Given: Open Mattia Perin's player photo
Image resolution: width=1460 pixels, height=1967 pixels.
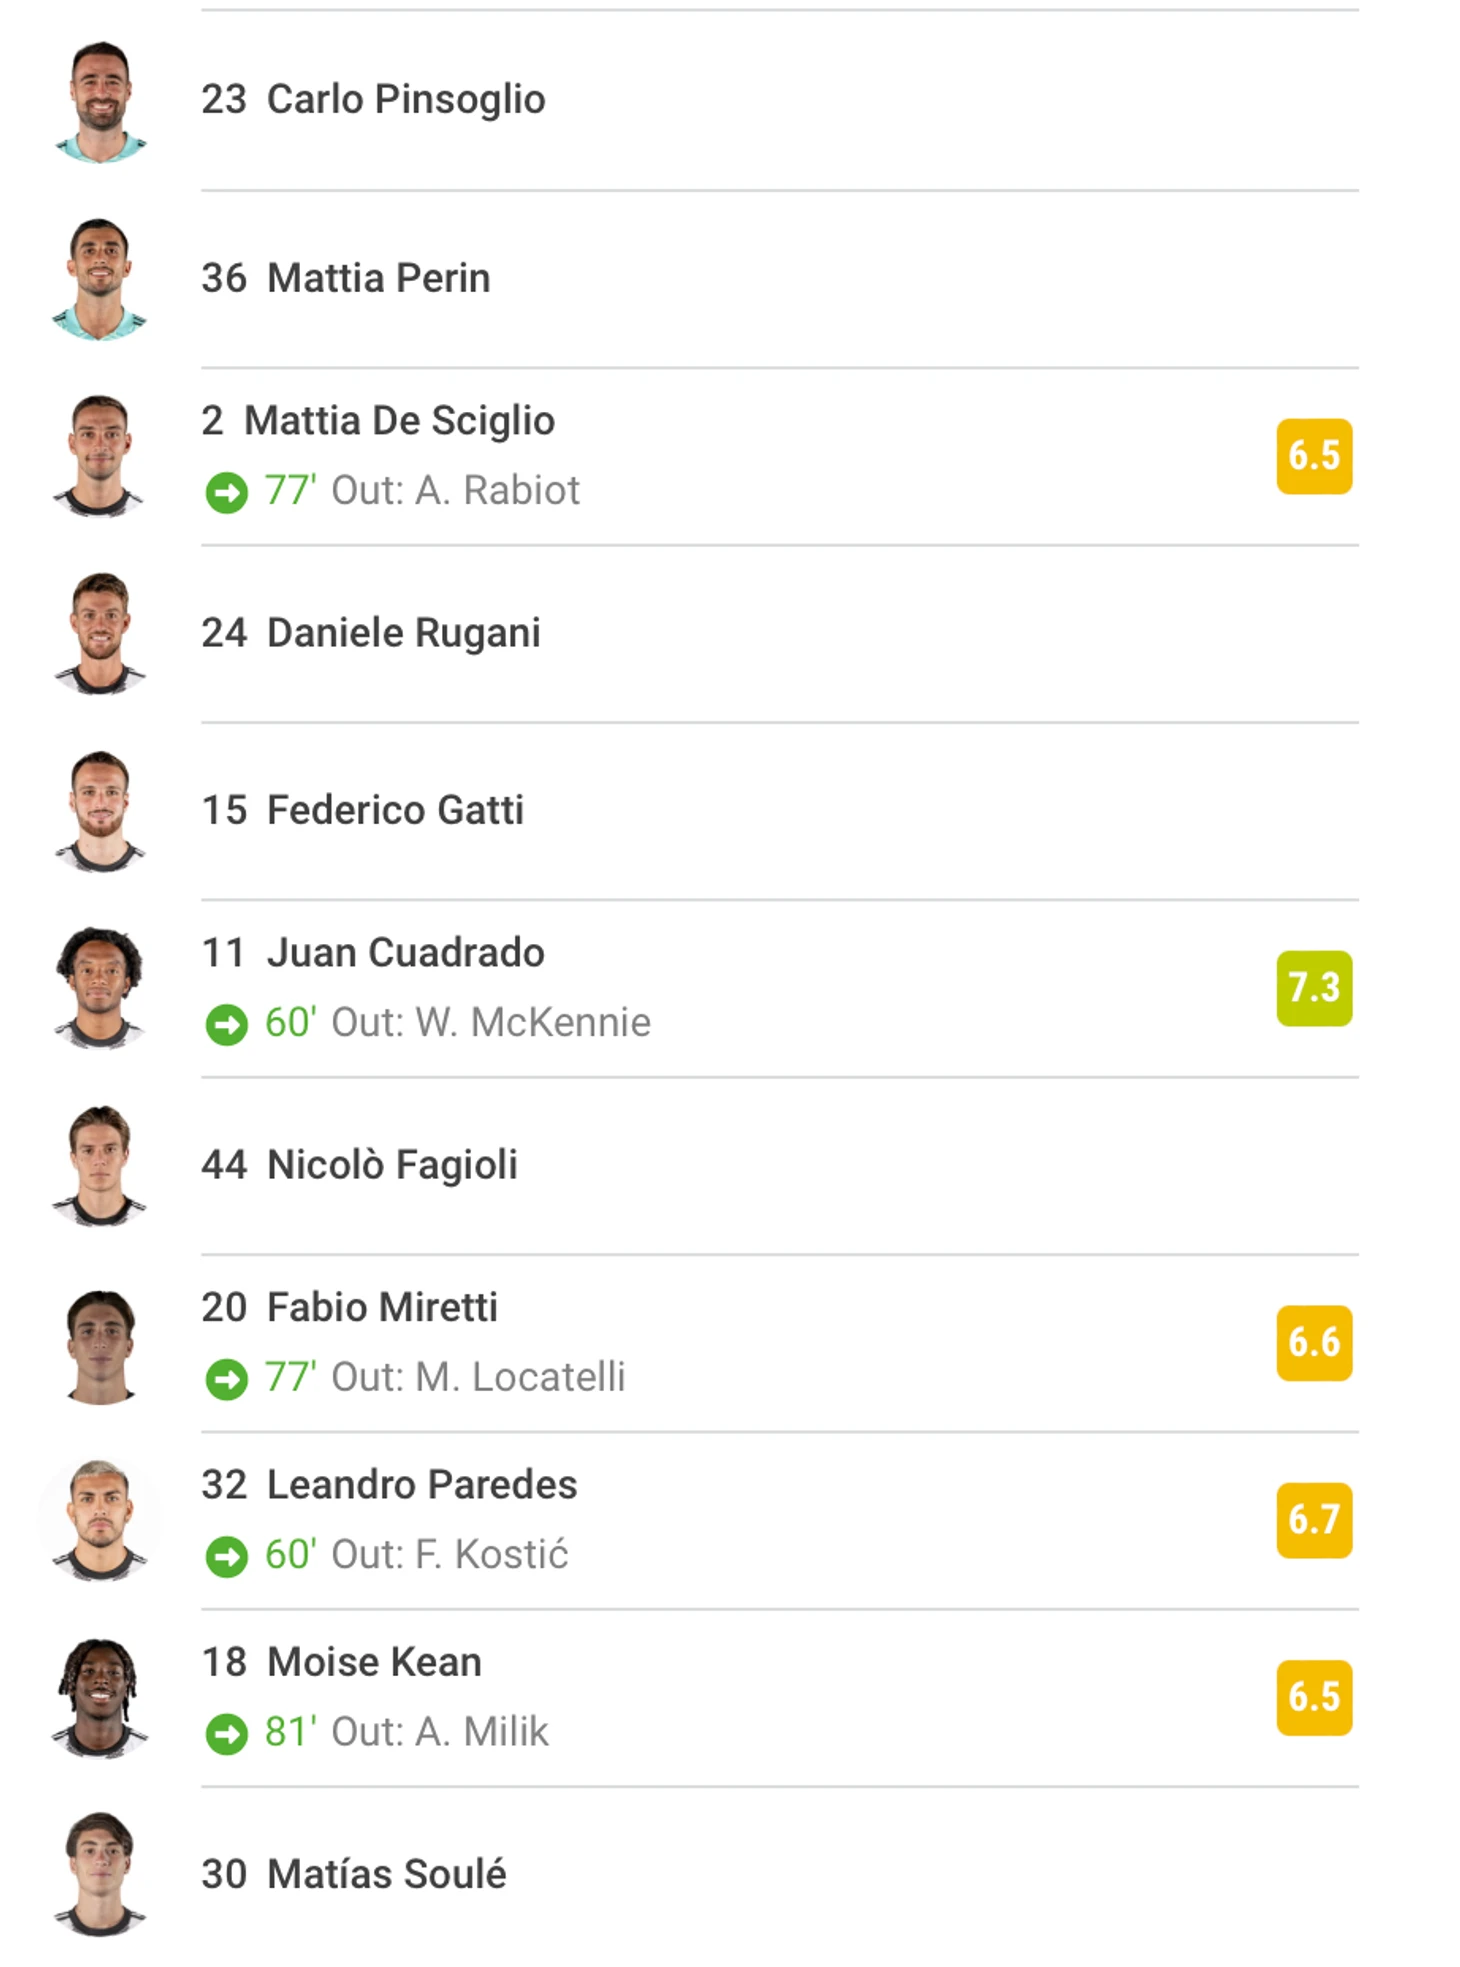Looking at the screenshot, I should (100, 279).
